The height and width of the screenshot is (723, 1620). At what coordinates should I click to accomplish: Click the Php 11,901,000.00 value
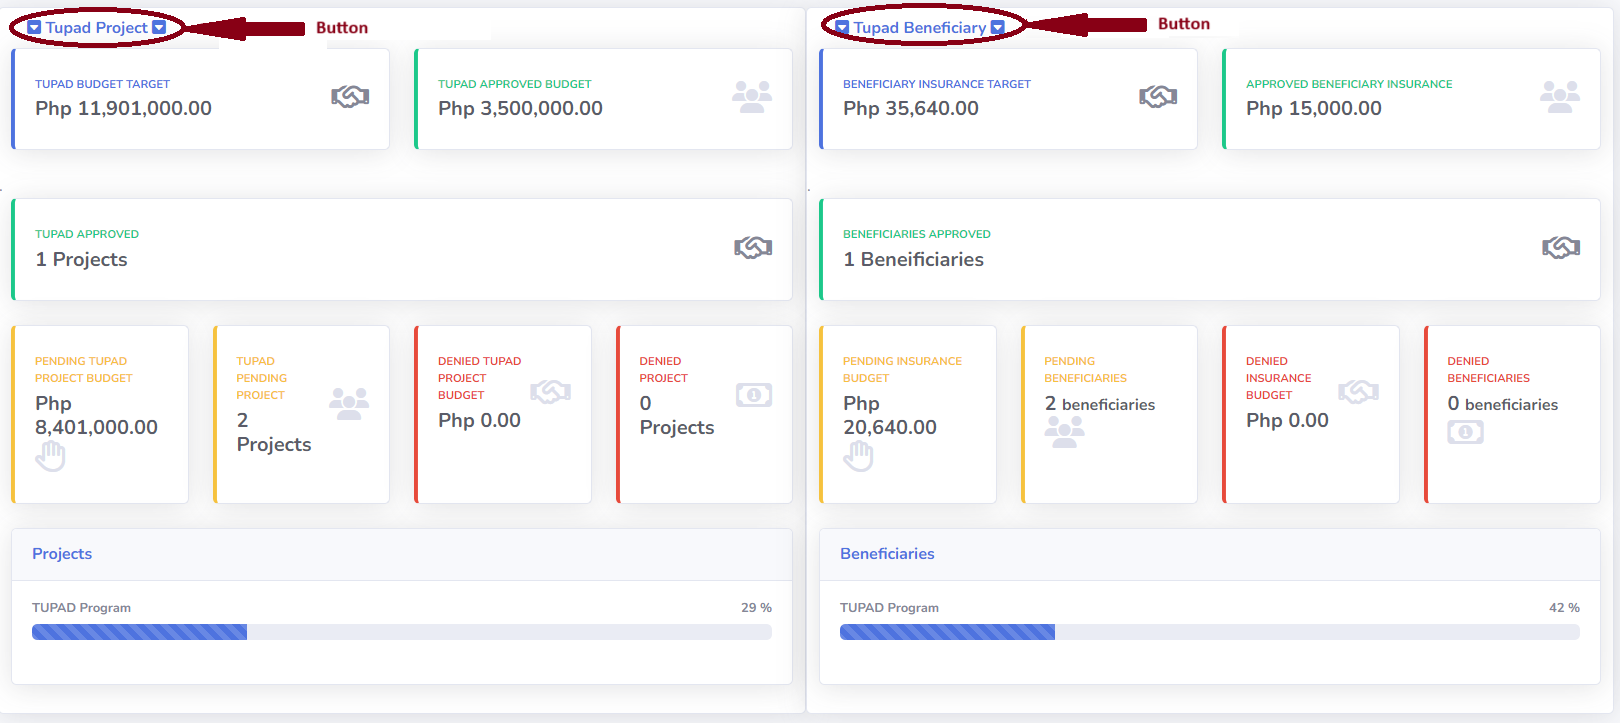[x=123, y=108]
